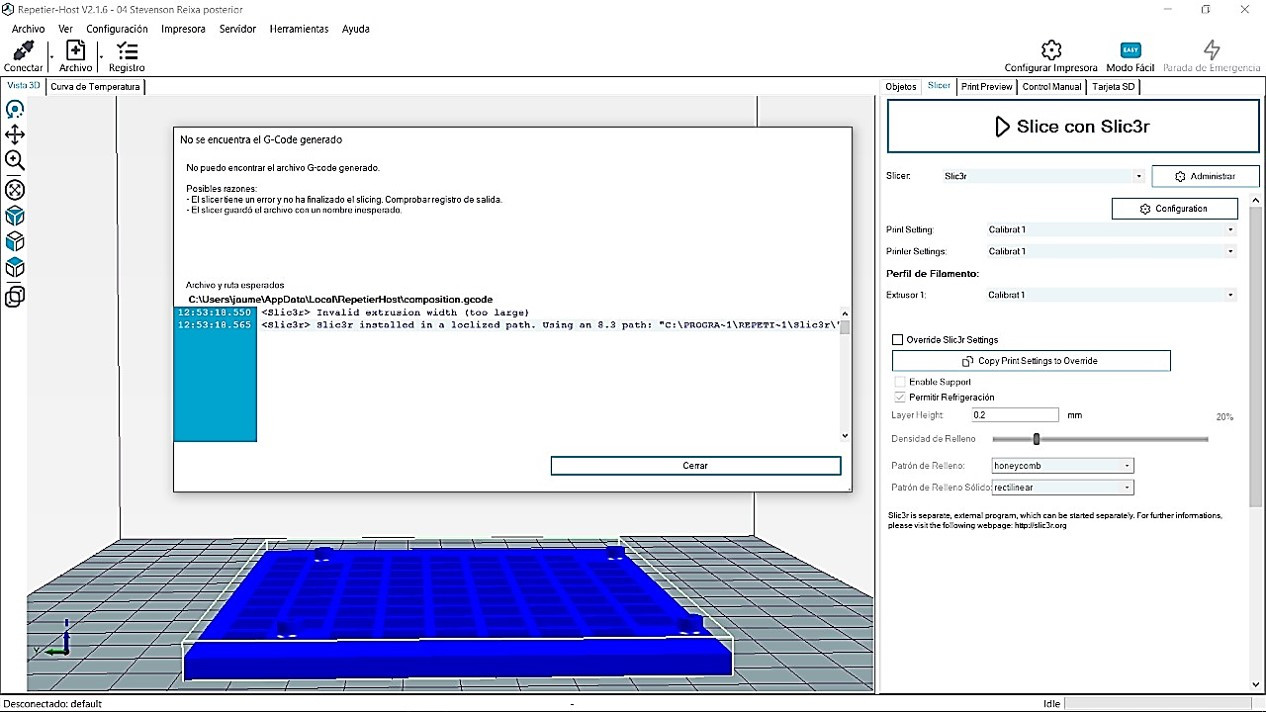The height and width of the screenshot is (712, 1266).
Task: Open the Extrusor 1 filament dropdown
Action: pyautogui.click(x=1111, y=295)
